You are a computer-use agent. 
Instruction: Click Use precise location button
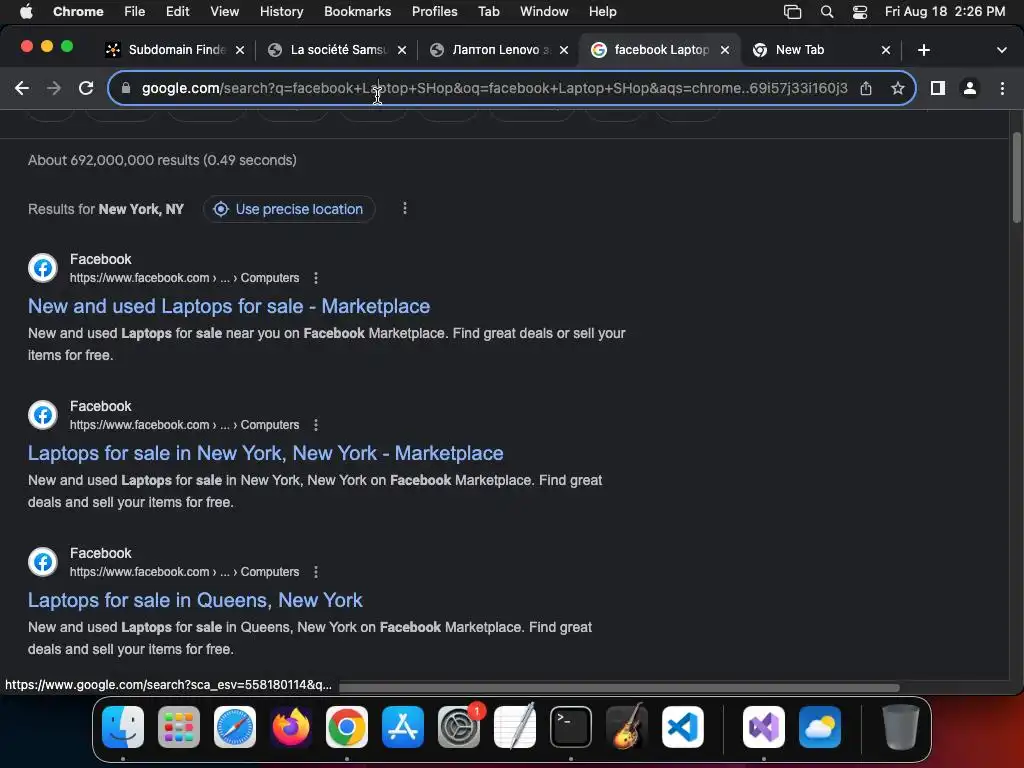289,209
